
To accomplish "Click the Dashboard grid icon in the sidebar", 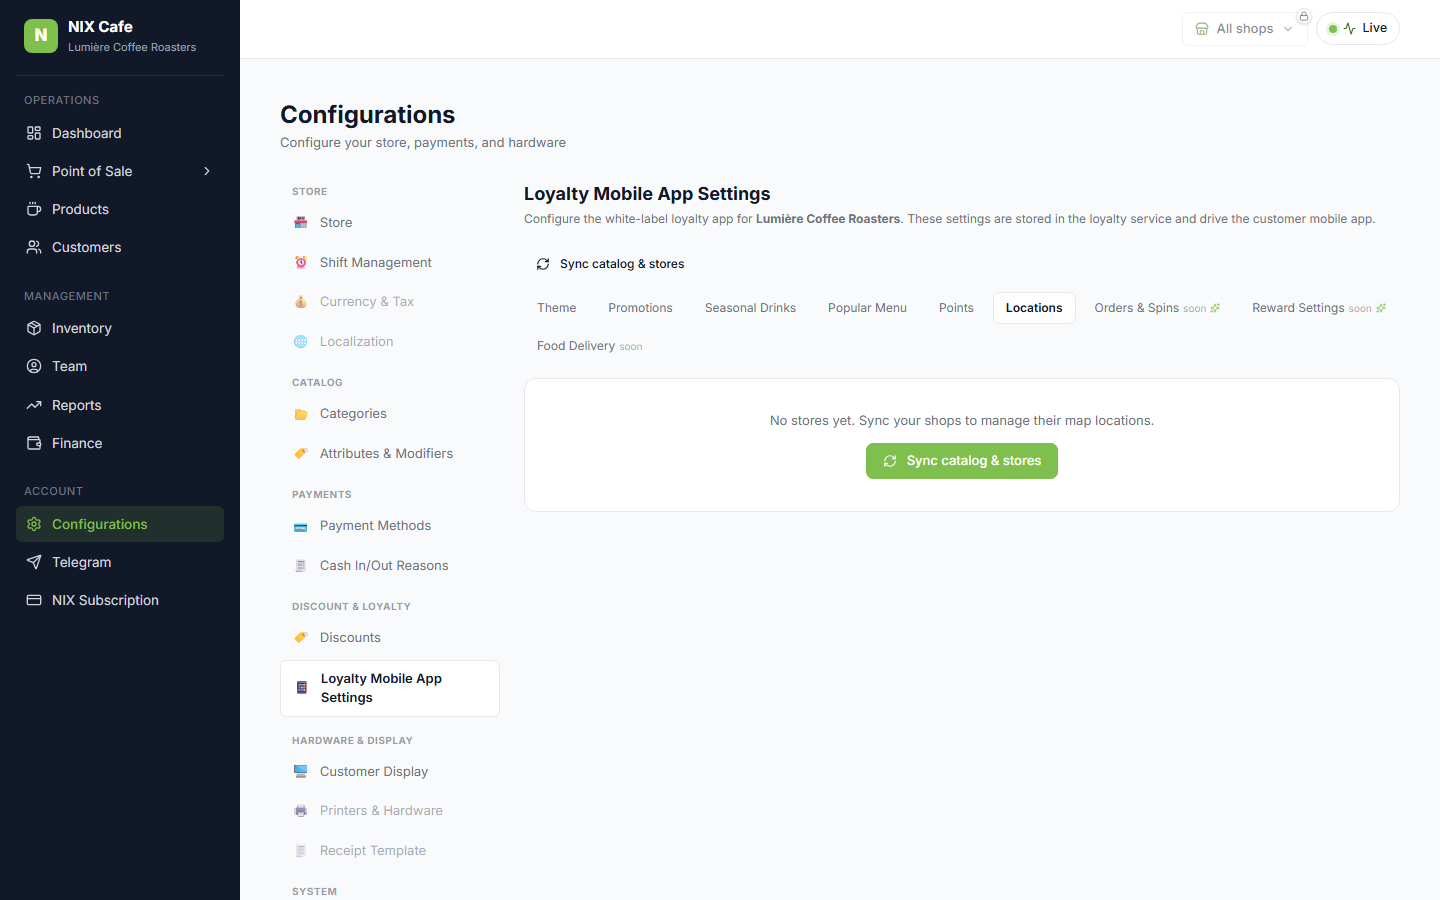I will 34,133.
